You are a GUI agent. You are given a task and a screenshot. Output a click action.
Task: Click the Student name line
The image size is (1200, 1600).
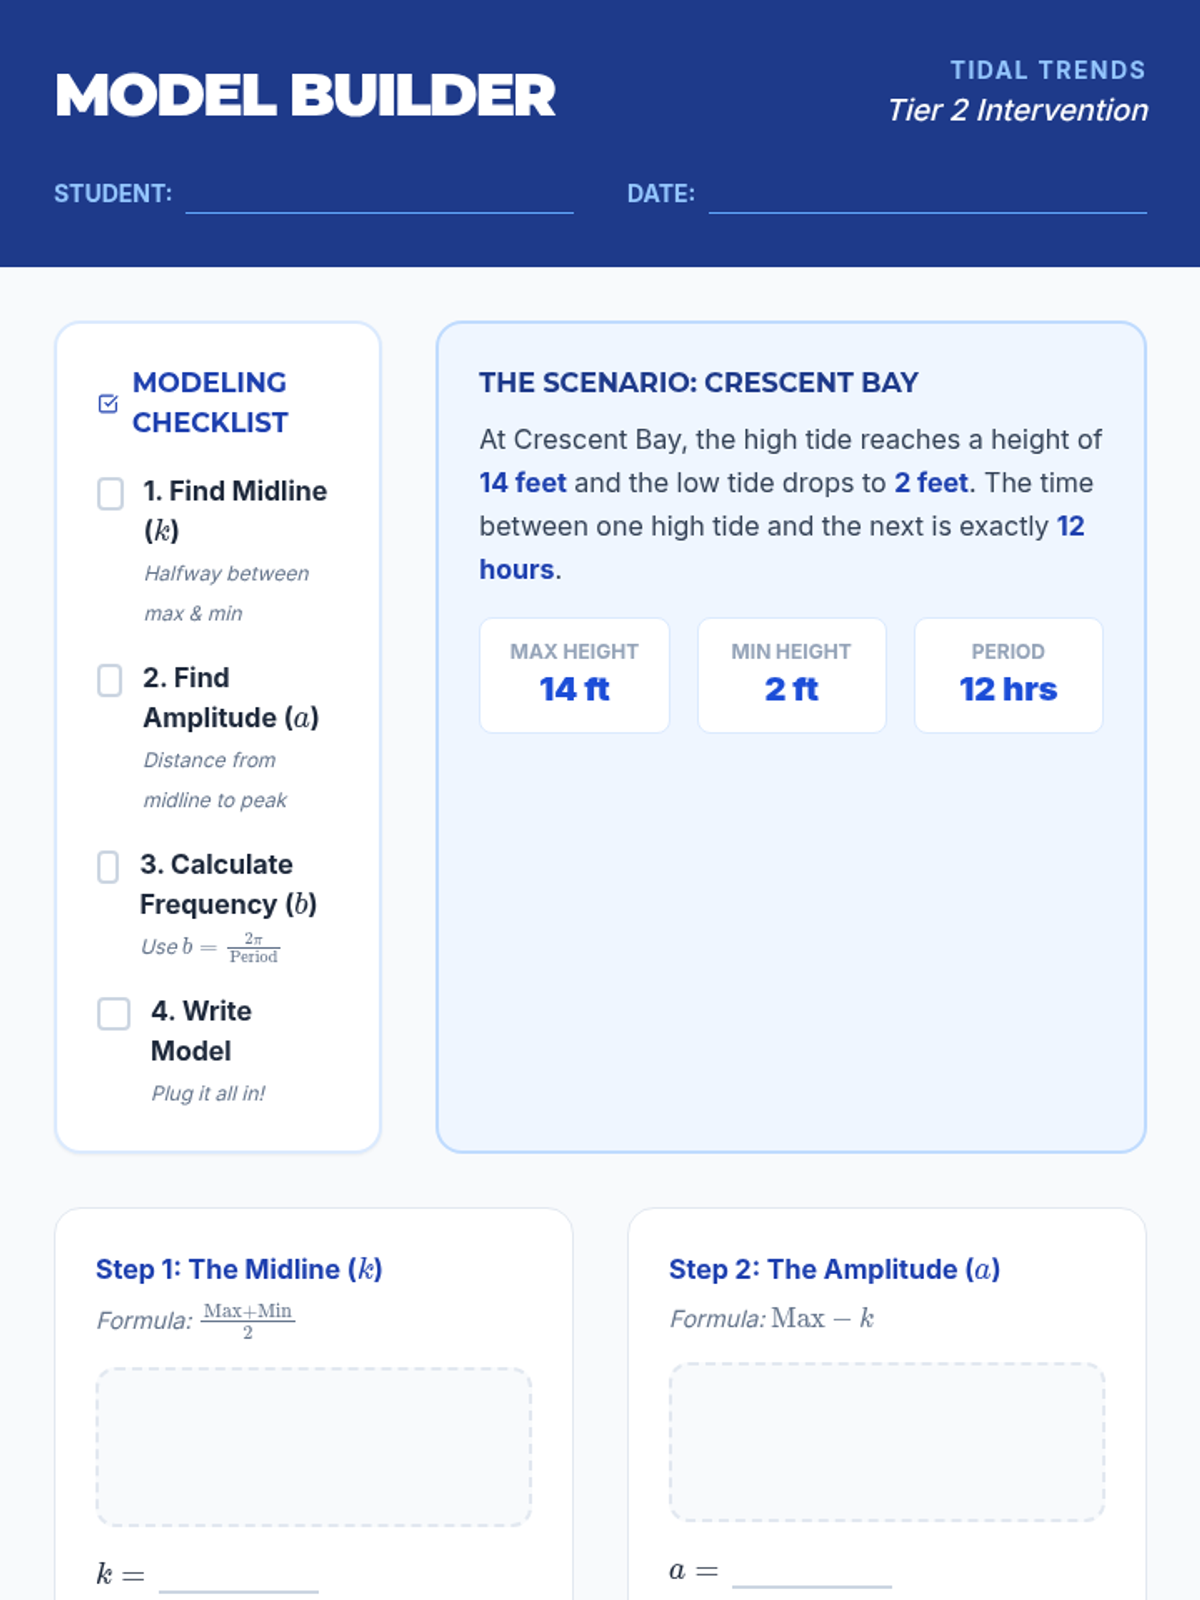click(379, 196)
